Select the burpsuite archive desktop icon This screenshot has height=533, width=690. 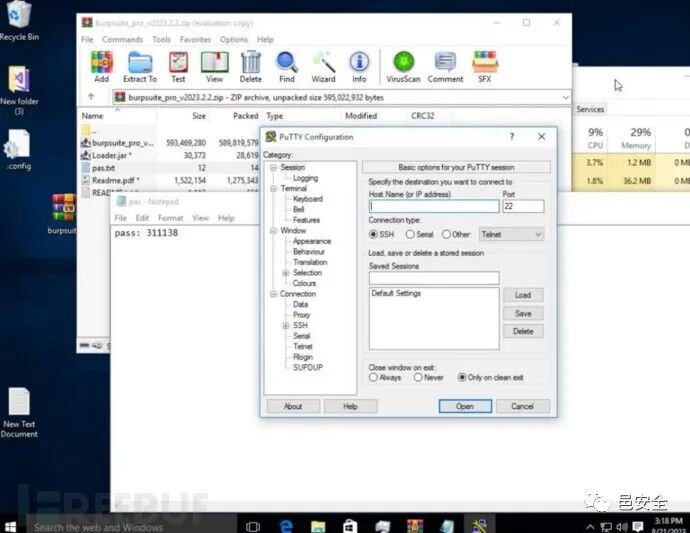tap(64, 214)
